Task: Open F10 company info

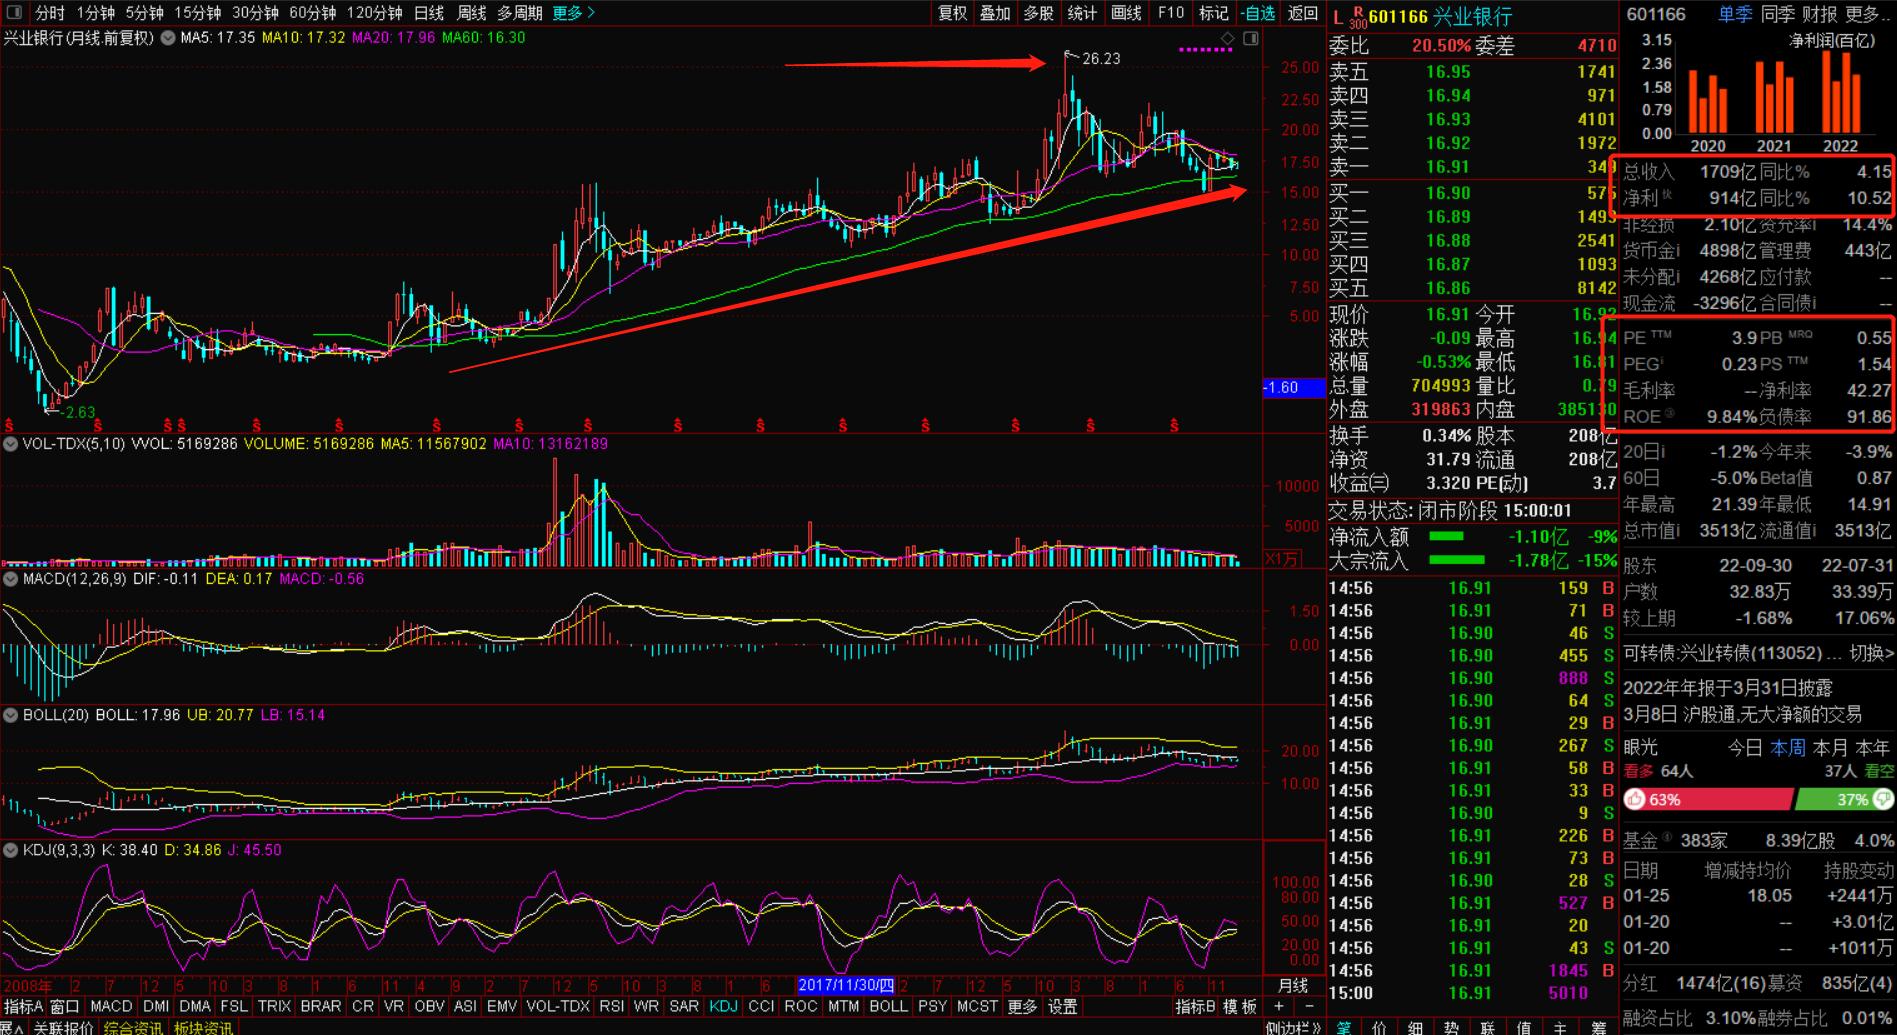Action: [x=1171, y=13]
